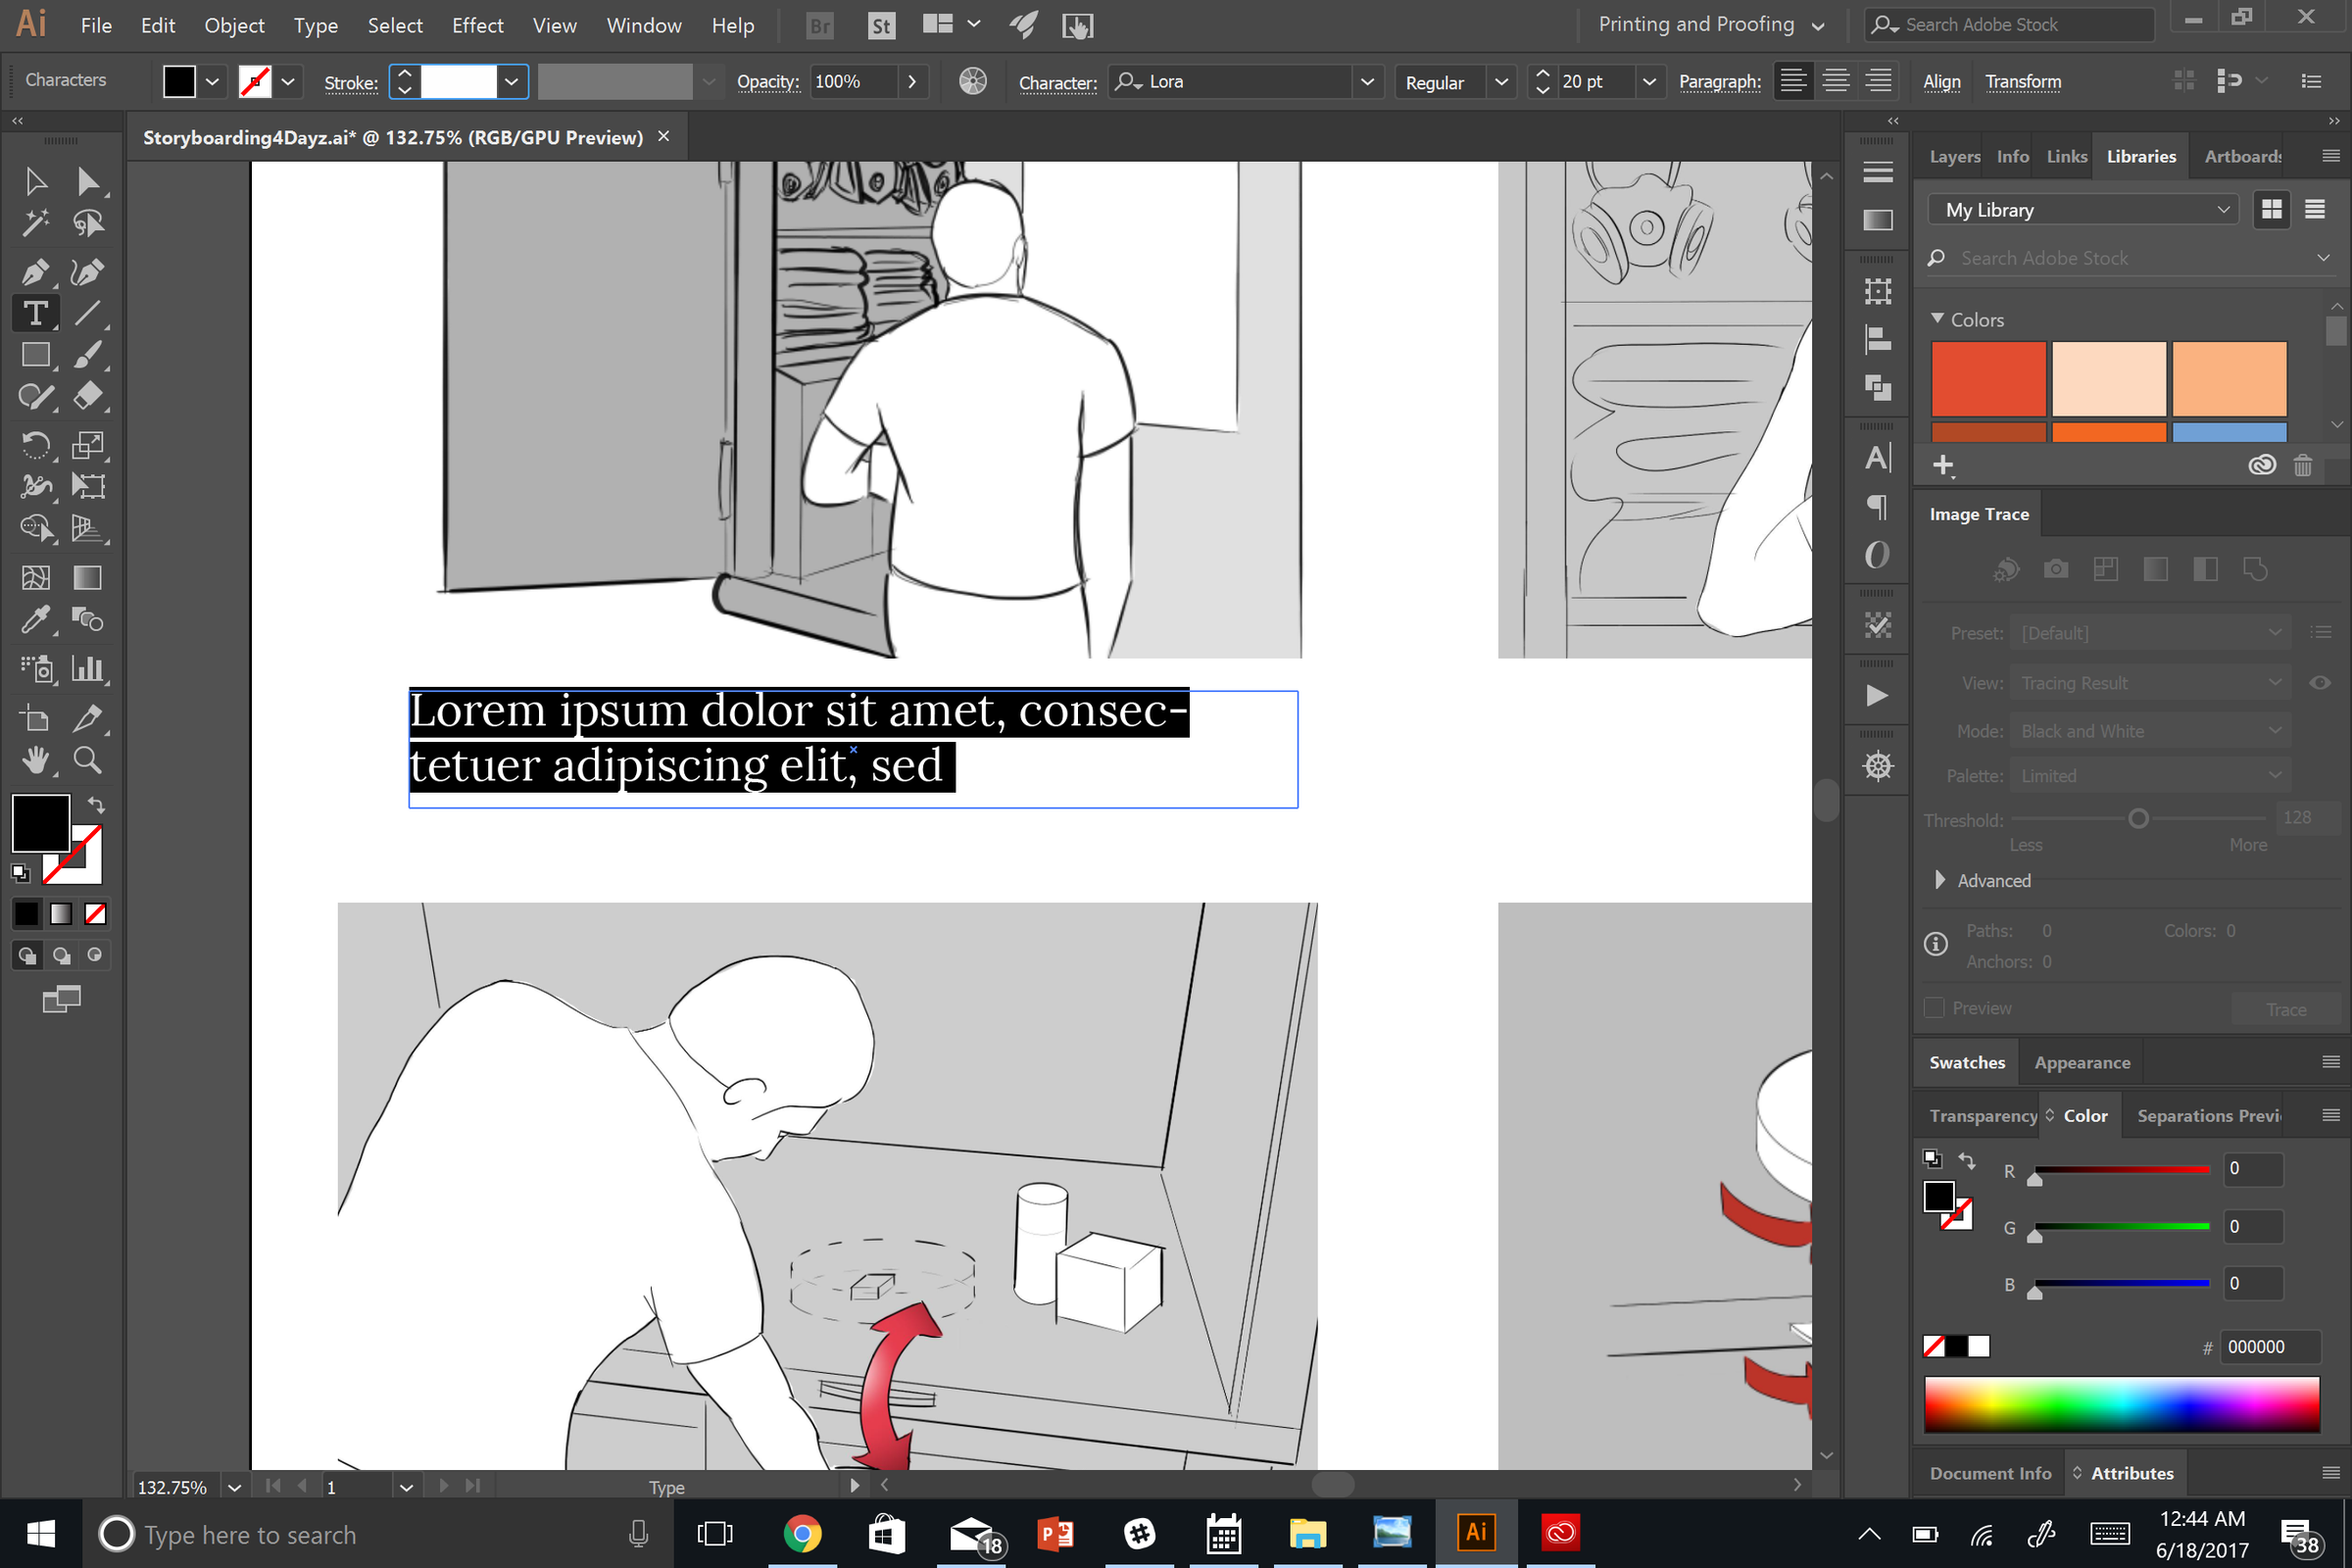Select the Eyedropper tool
Screen dimensions: 2352x1568
(36, 620)
